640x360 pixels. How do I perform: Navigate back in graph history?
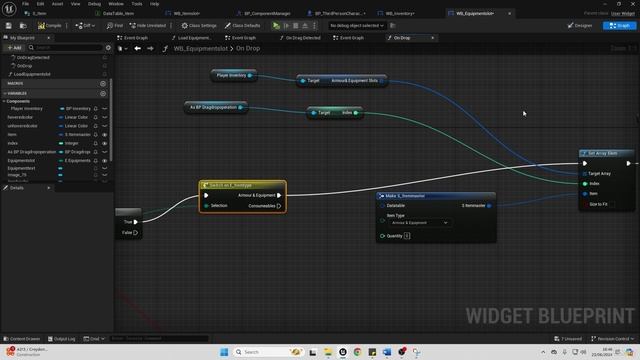click(138, 49)
